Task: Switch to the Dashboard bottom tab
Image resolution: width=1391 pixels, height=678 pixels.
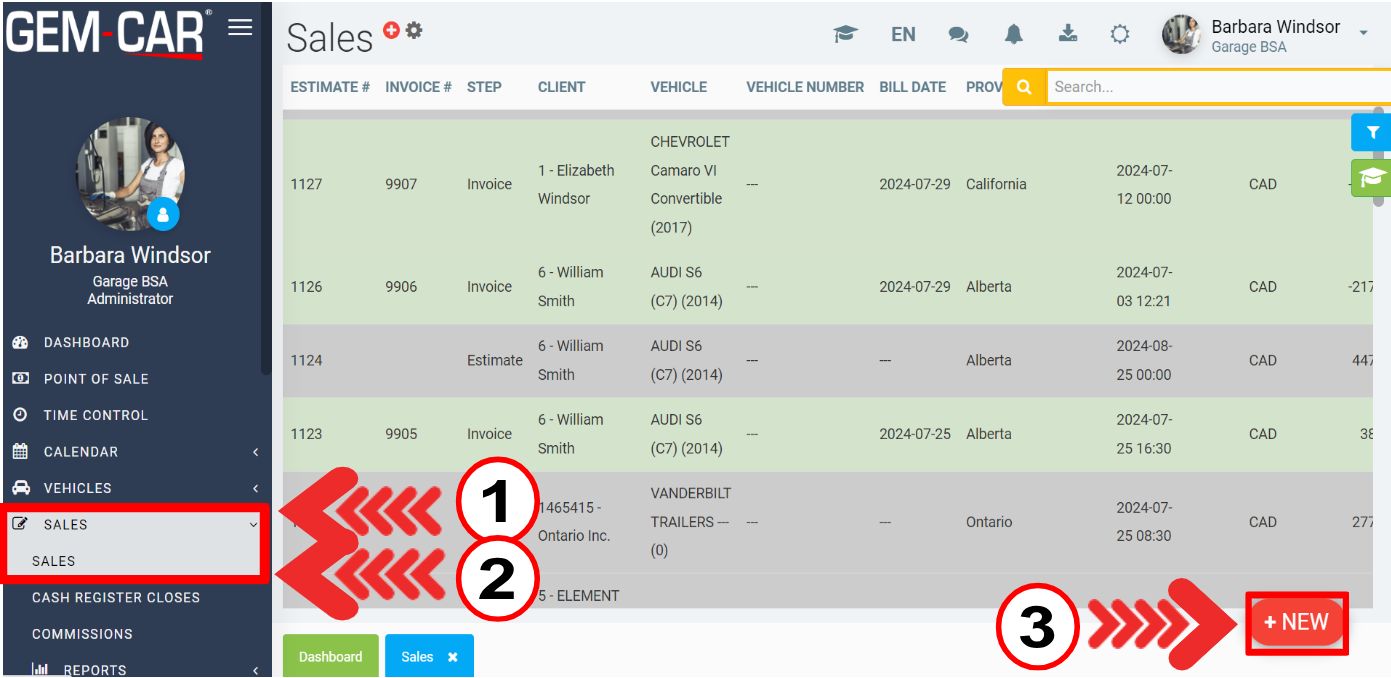Action: [x=330, y=657]
